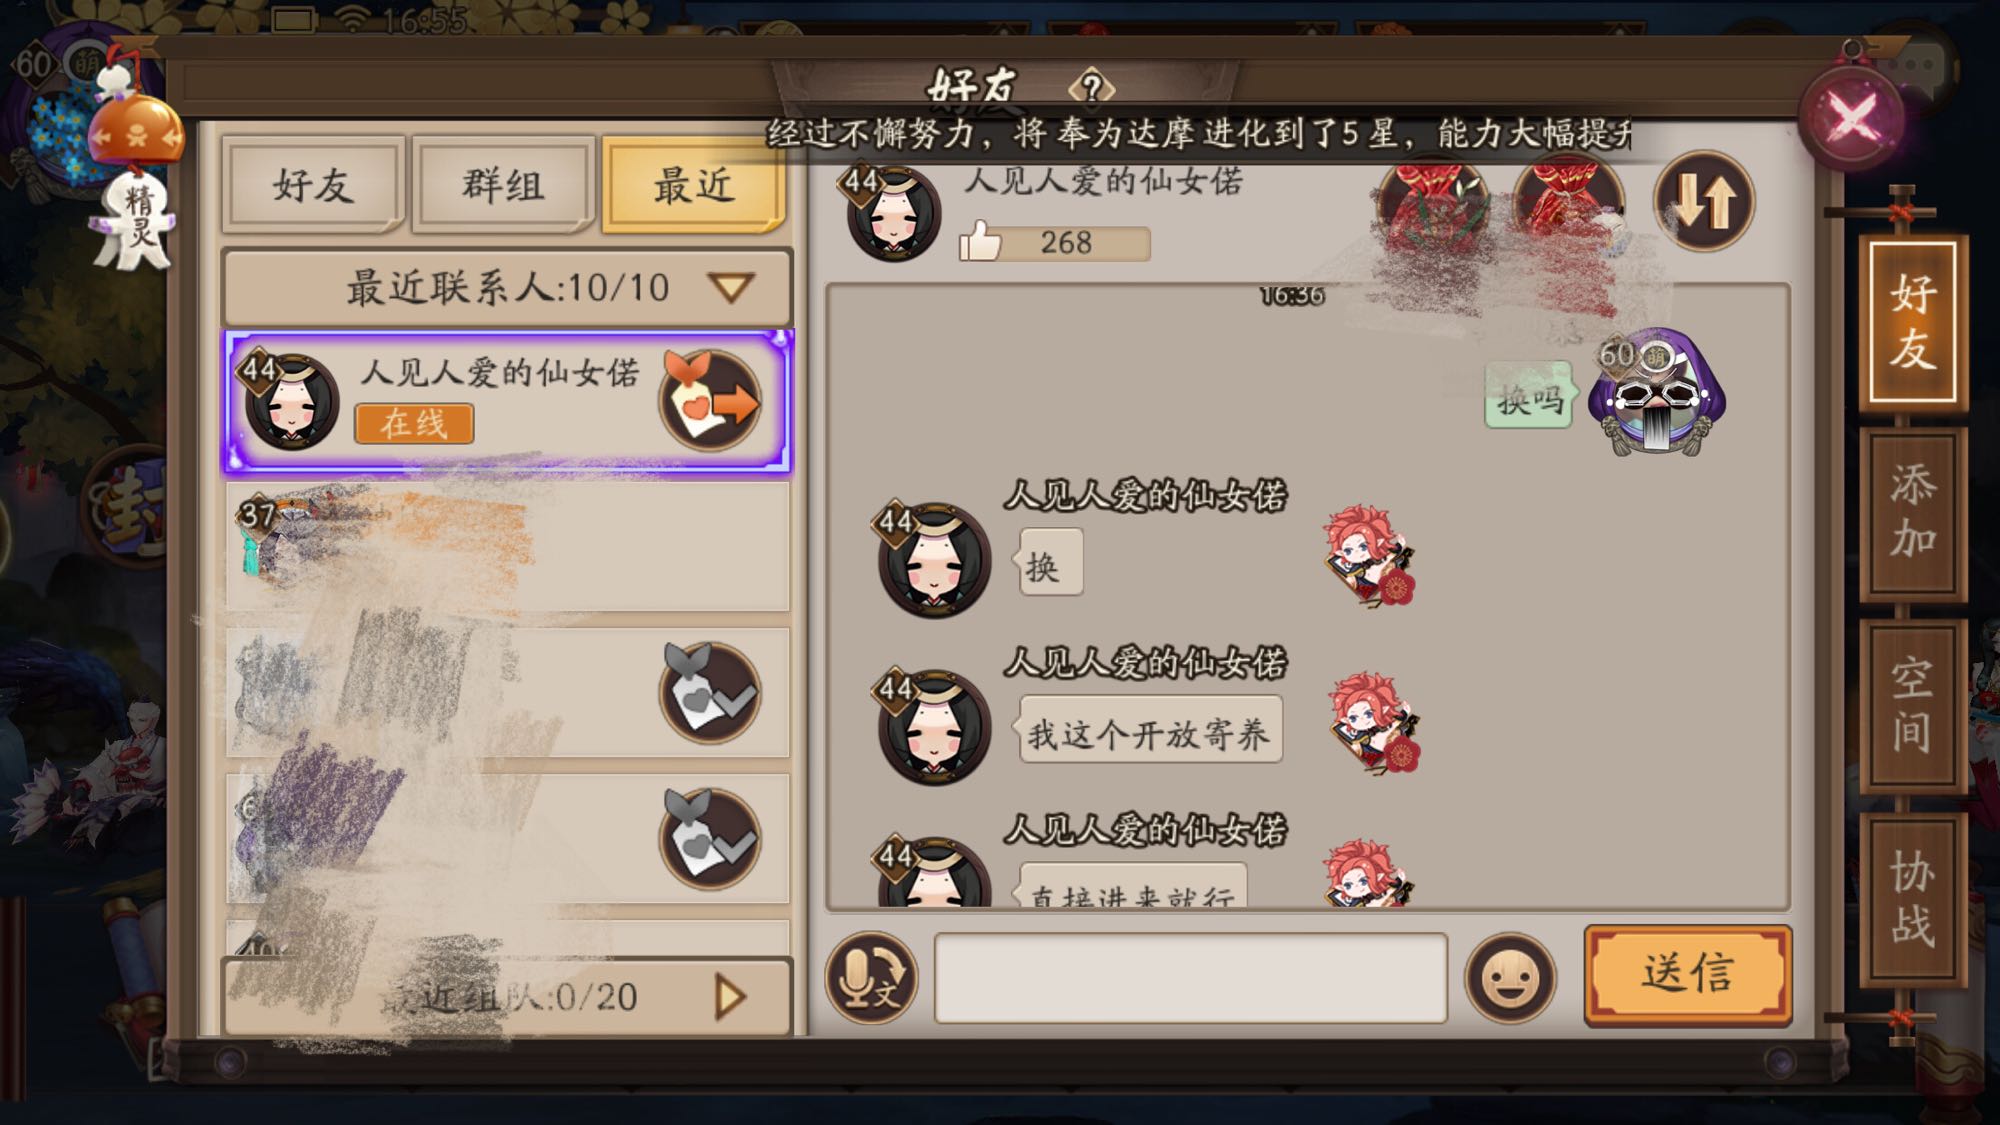Click the help question mark beside 好友 title
Viewport: 2000px width, 1125px height.
1092,88
